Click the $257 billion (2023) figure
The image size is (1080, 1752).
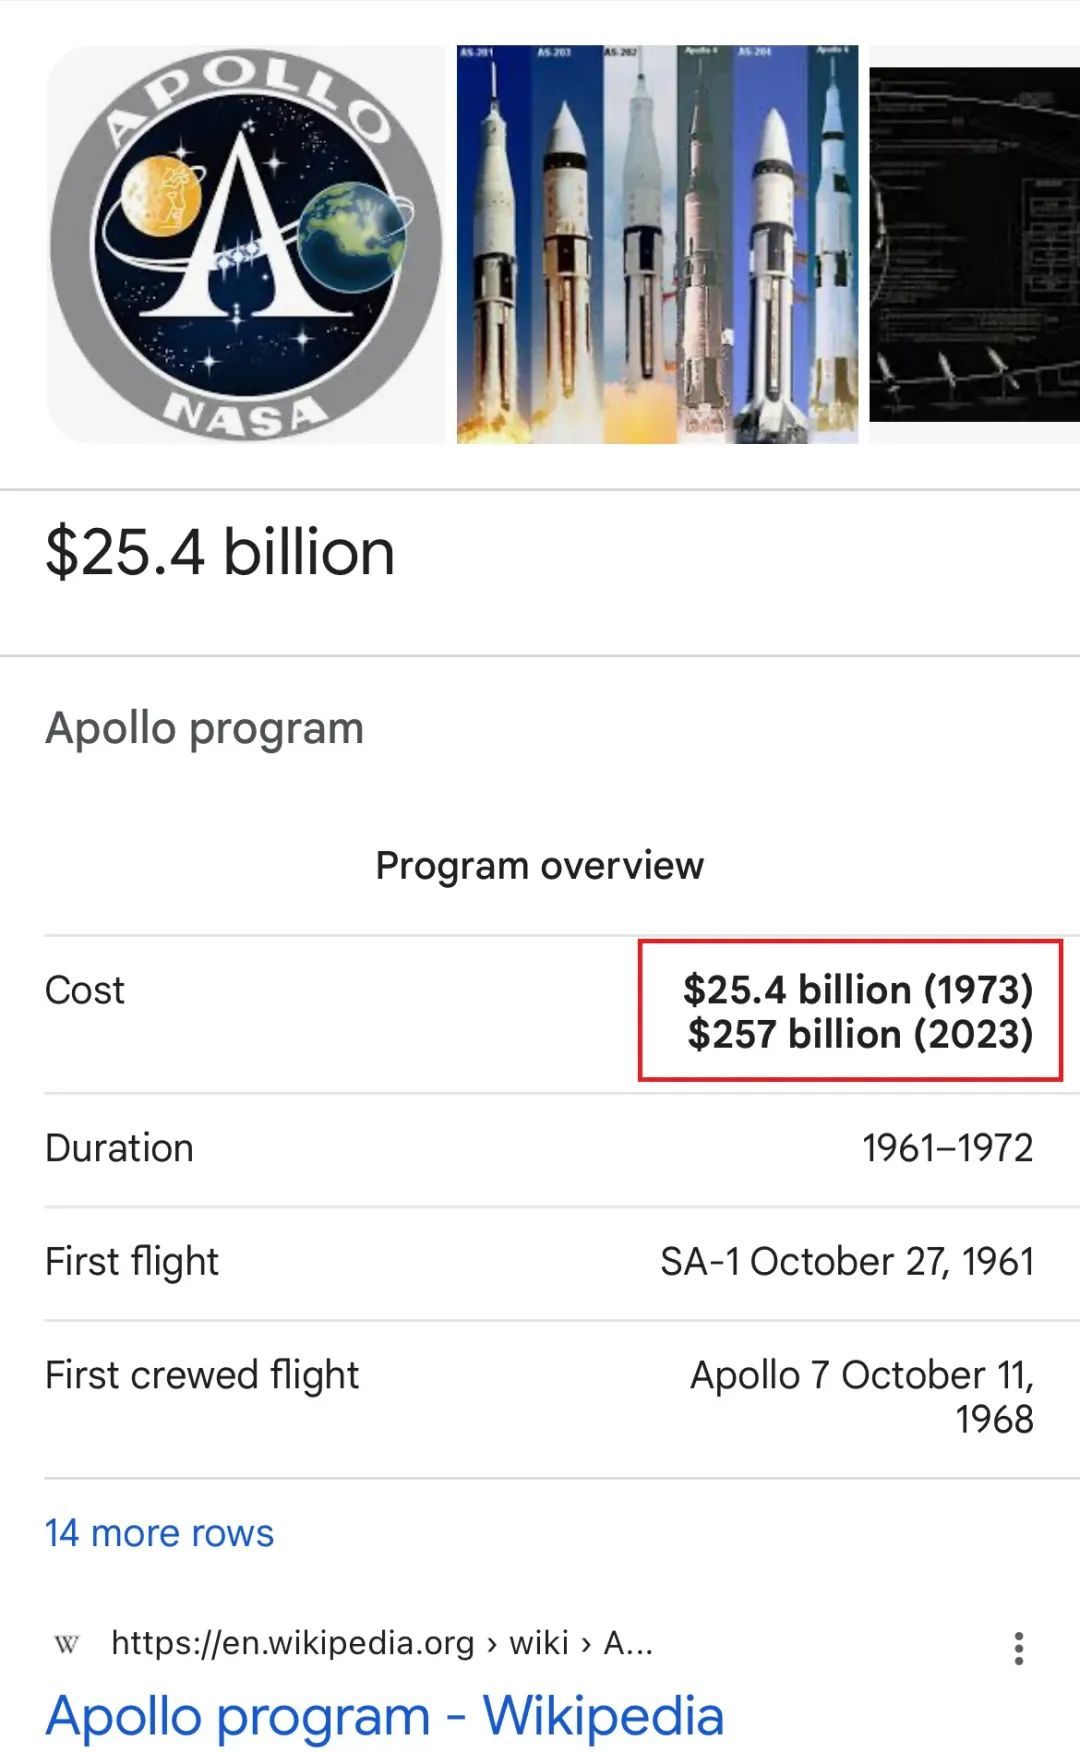click(x=860, y=1034)
